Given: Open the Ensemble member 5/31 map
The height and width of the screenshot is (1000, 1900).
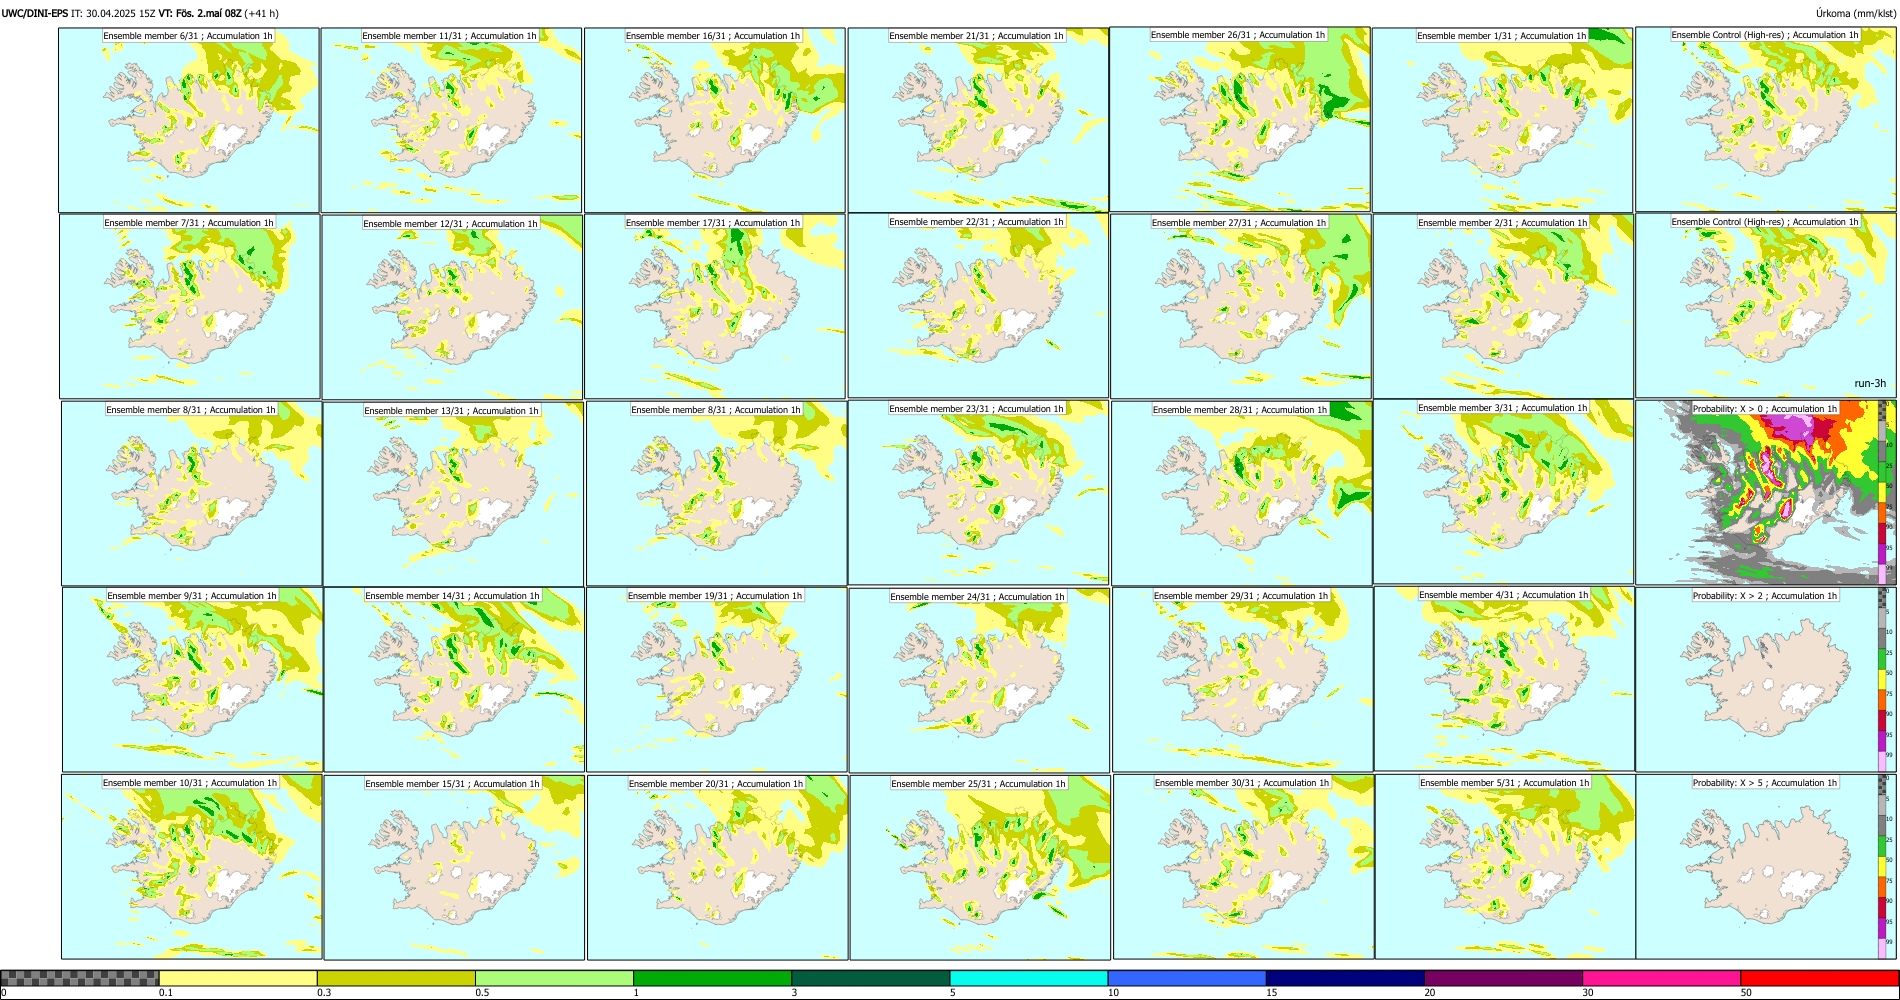Looking at the screenshot, I should (x=1505, y=867).
